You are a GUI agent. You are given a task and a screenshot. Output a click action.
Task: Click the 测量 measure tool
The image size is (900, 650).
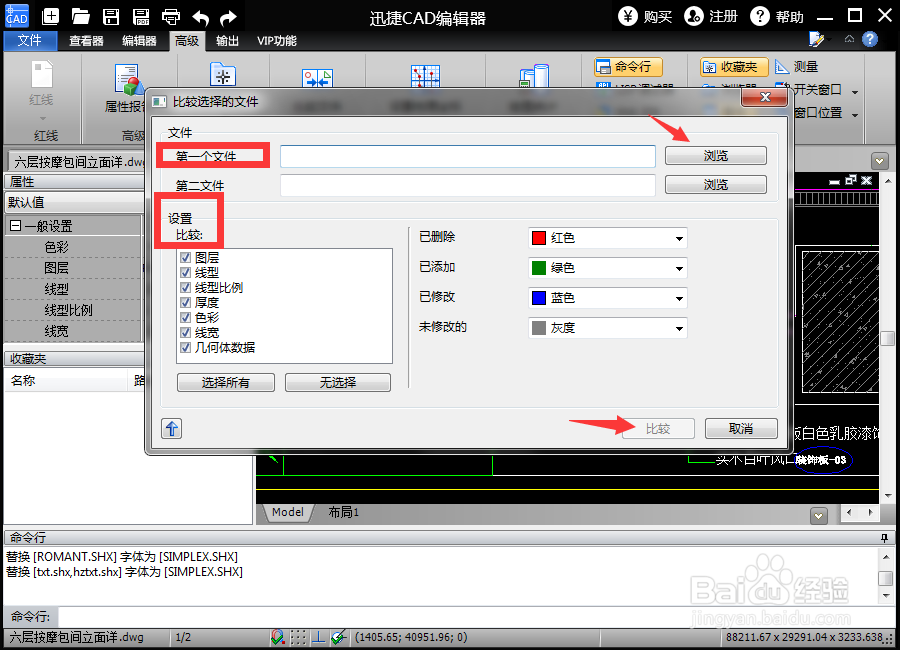coord(797,67)
